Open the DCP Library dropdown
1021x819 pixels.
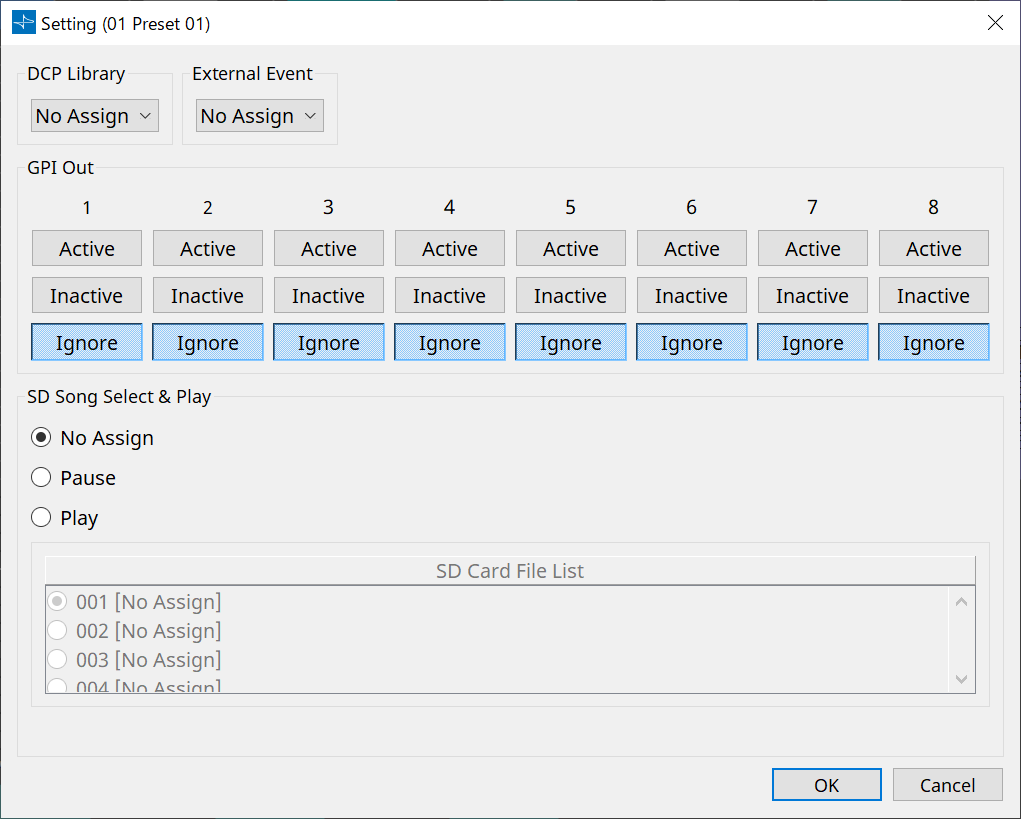[x=95, y=116]
